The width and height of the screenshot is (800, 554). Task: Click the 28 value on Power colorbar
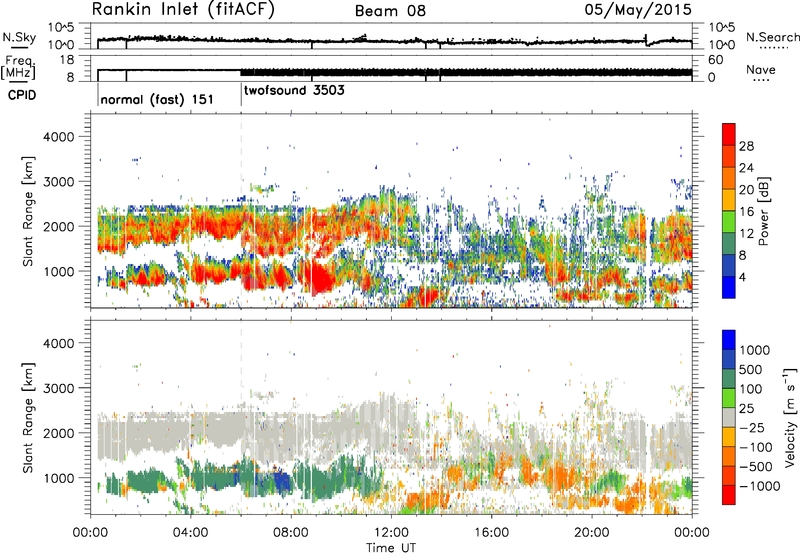746,146
